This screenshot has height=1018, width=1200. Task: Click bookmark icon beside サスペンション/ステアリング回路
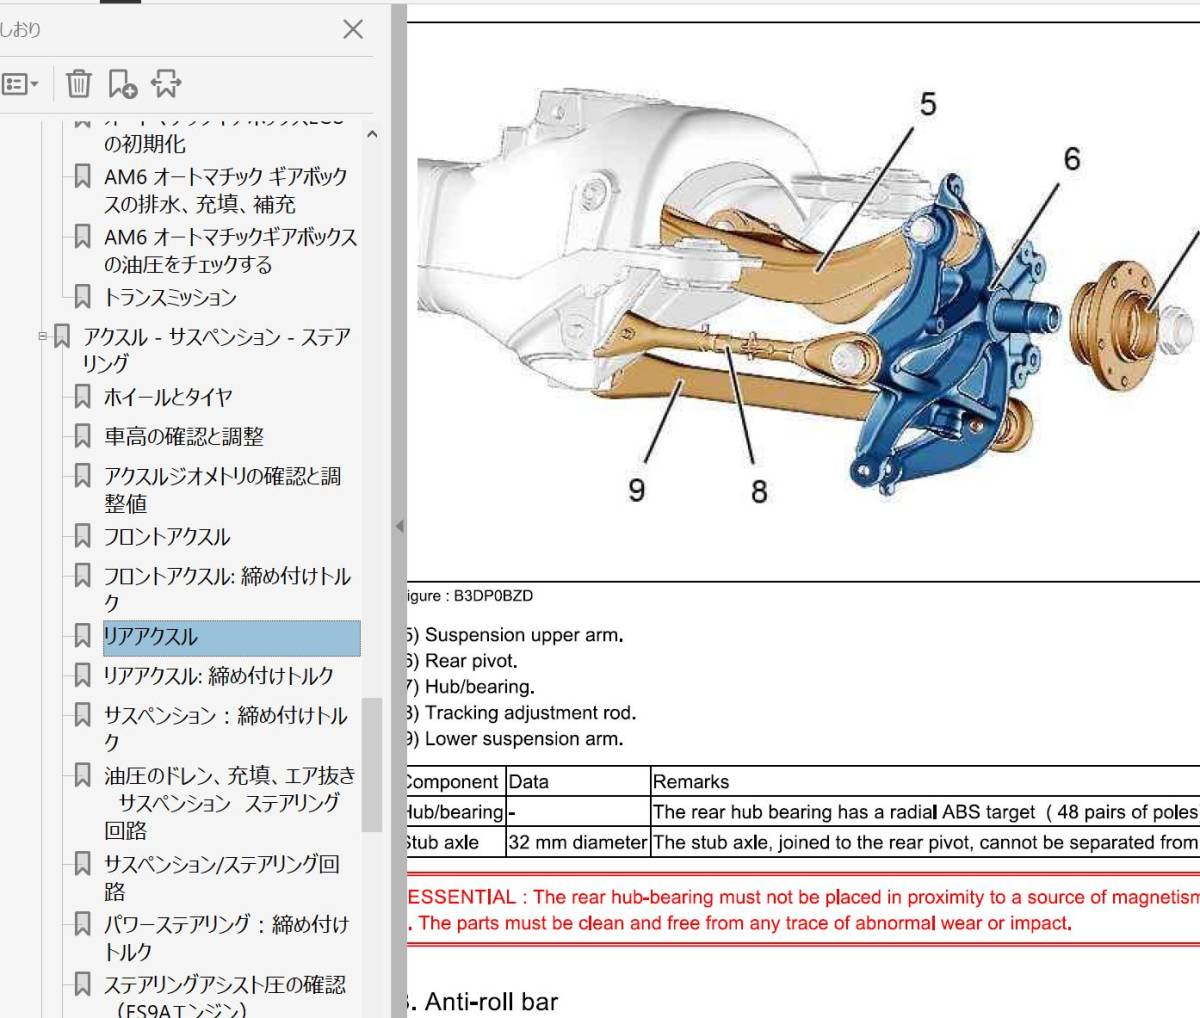click(x=83, y=863)
